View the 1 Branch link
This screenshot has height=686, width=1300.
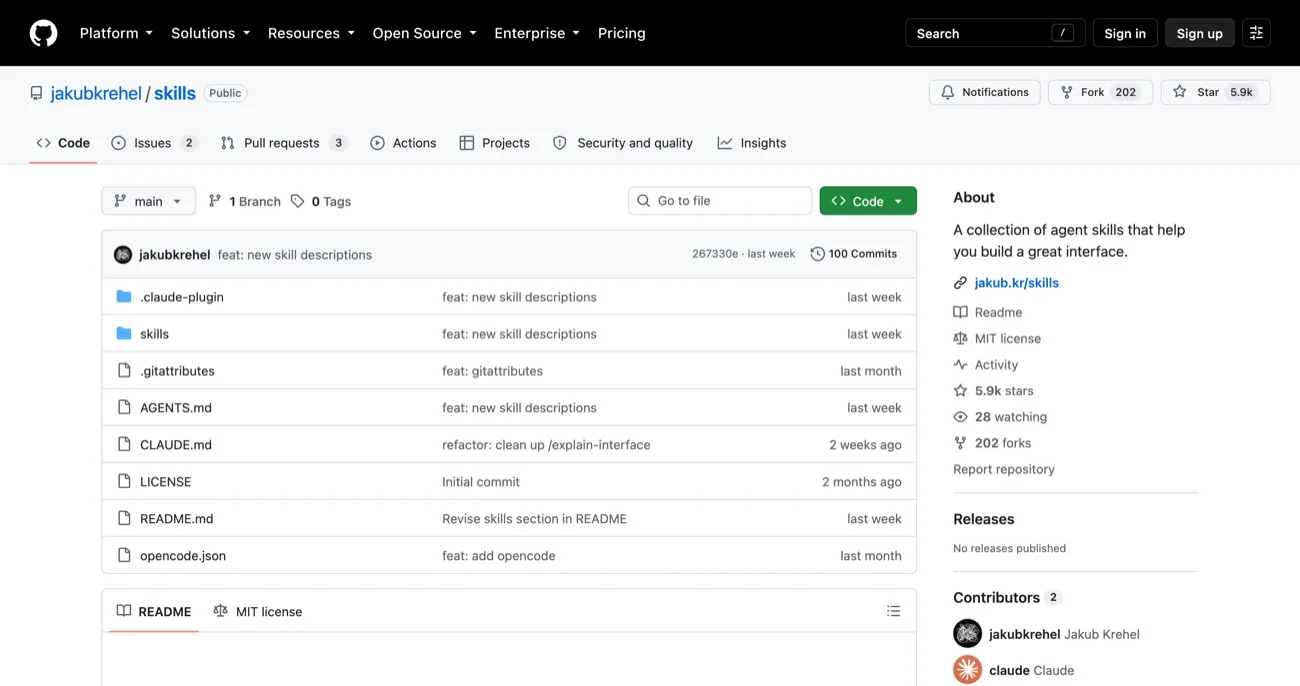[x=245, y=201]
